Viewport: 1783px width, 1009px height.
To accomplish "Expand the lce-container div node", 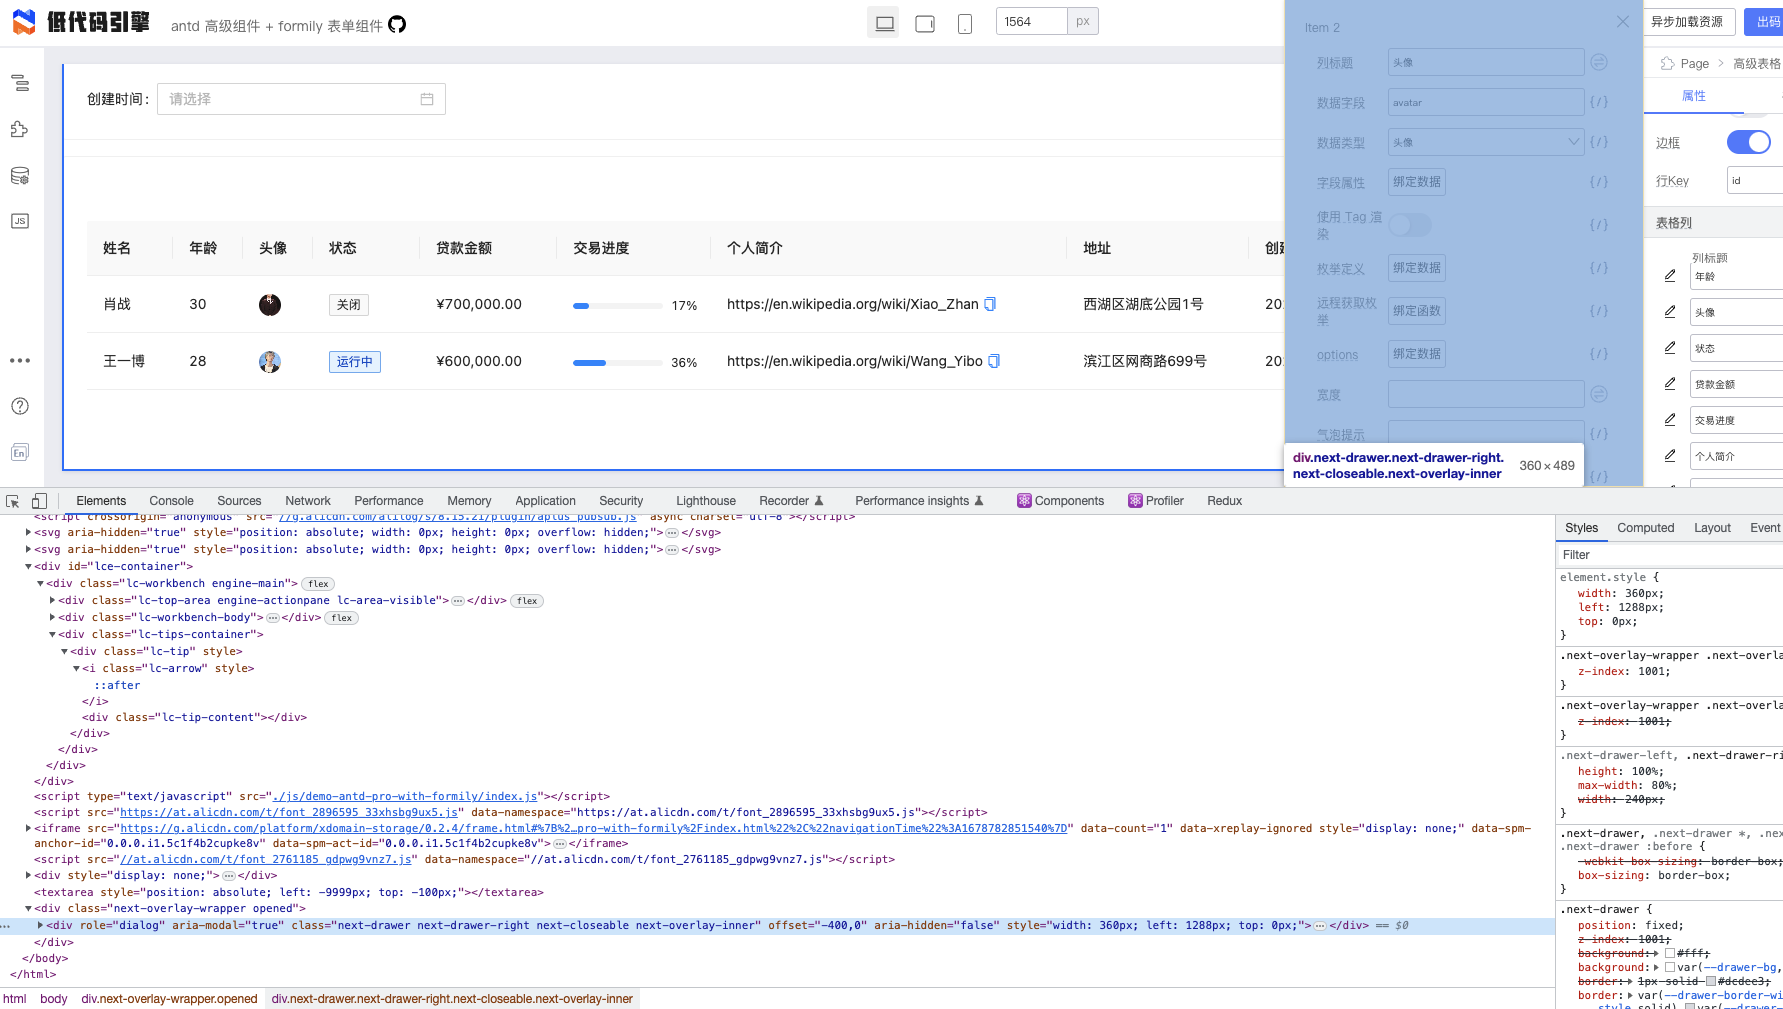I will click(28, 567).
